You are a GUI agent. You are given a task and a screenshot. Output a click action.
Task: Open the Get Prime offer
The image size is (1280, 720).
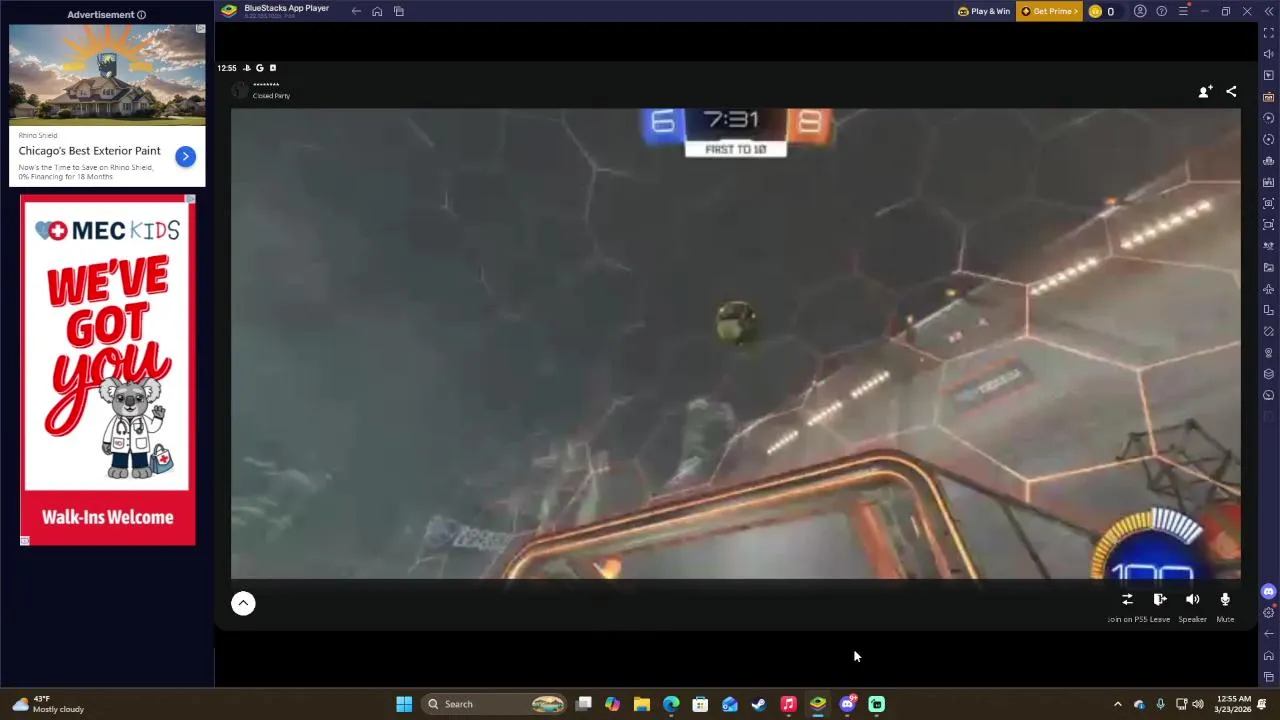click(1049, 11)
